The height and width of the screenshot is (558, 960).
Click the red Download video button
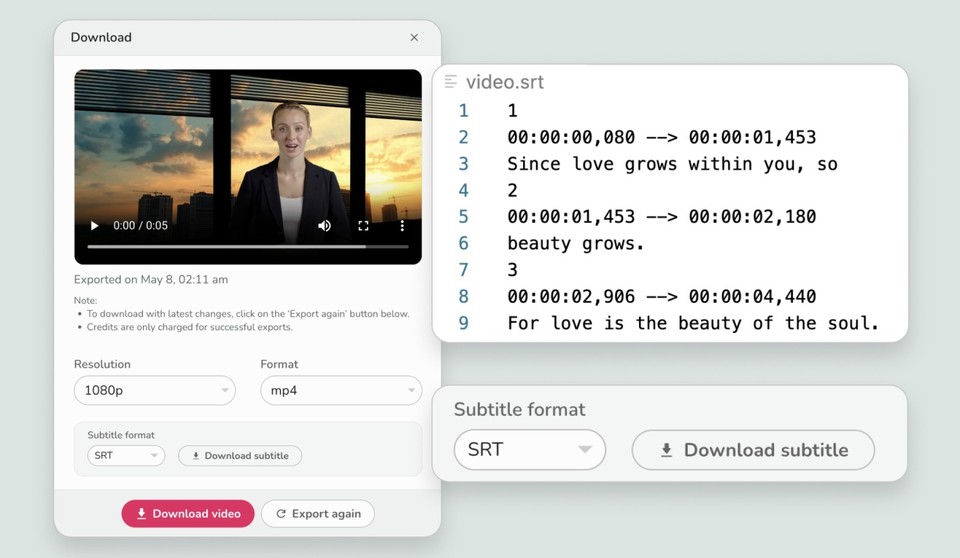(188, 513)
